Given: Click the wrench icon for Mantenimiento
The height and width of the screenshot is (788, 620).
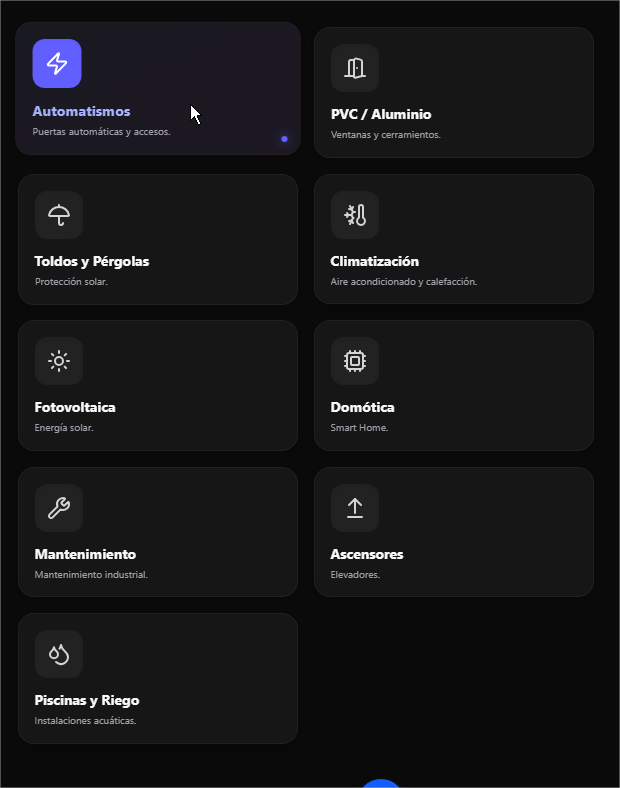Looking at the screenshot, I should click(59, 508).
